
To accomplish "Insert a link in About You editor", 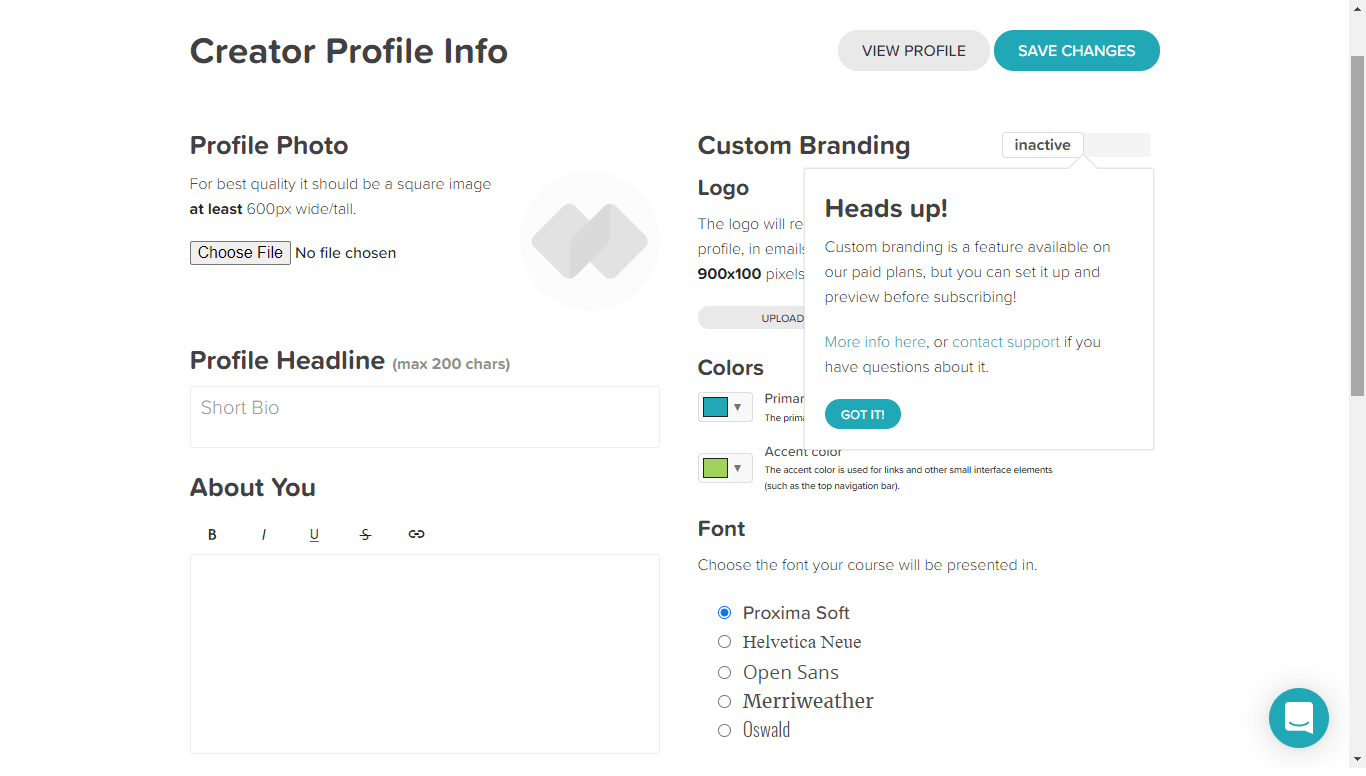I will pyautogui.click(x=417, y=535).
